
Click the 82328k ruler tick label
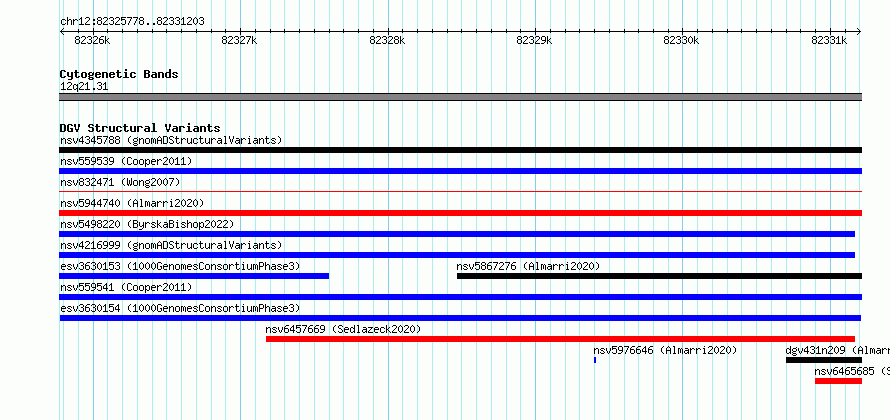[387, 40]
